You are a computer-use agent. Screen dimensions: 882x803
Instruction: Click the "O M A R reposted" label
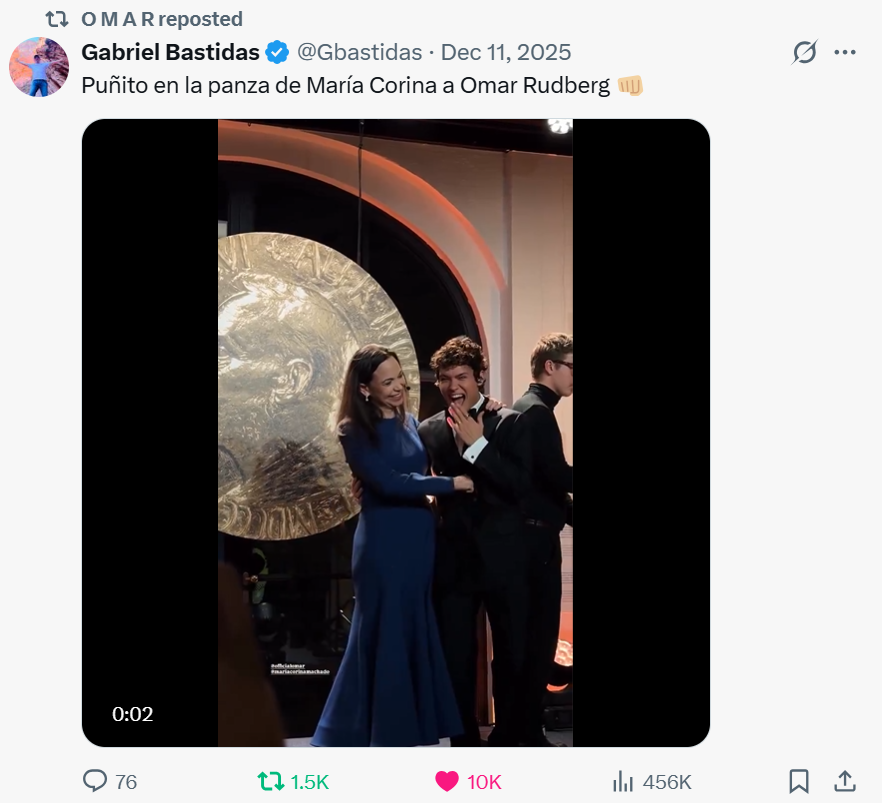click(161, 19)
